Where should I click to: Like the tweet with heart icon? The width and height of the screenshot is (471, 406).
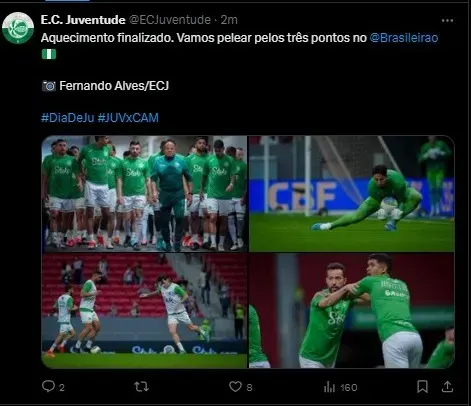(x=235, y=387)
